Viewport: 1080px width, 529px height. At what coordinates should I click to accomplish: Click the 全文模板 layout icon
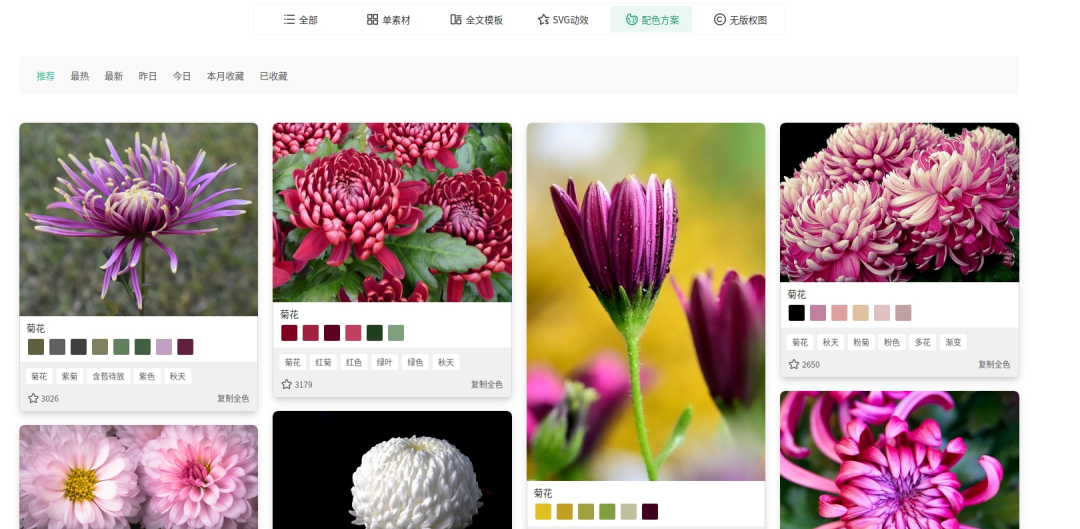click(x=456, y=19)
